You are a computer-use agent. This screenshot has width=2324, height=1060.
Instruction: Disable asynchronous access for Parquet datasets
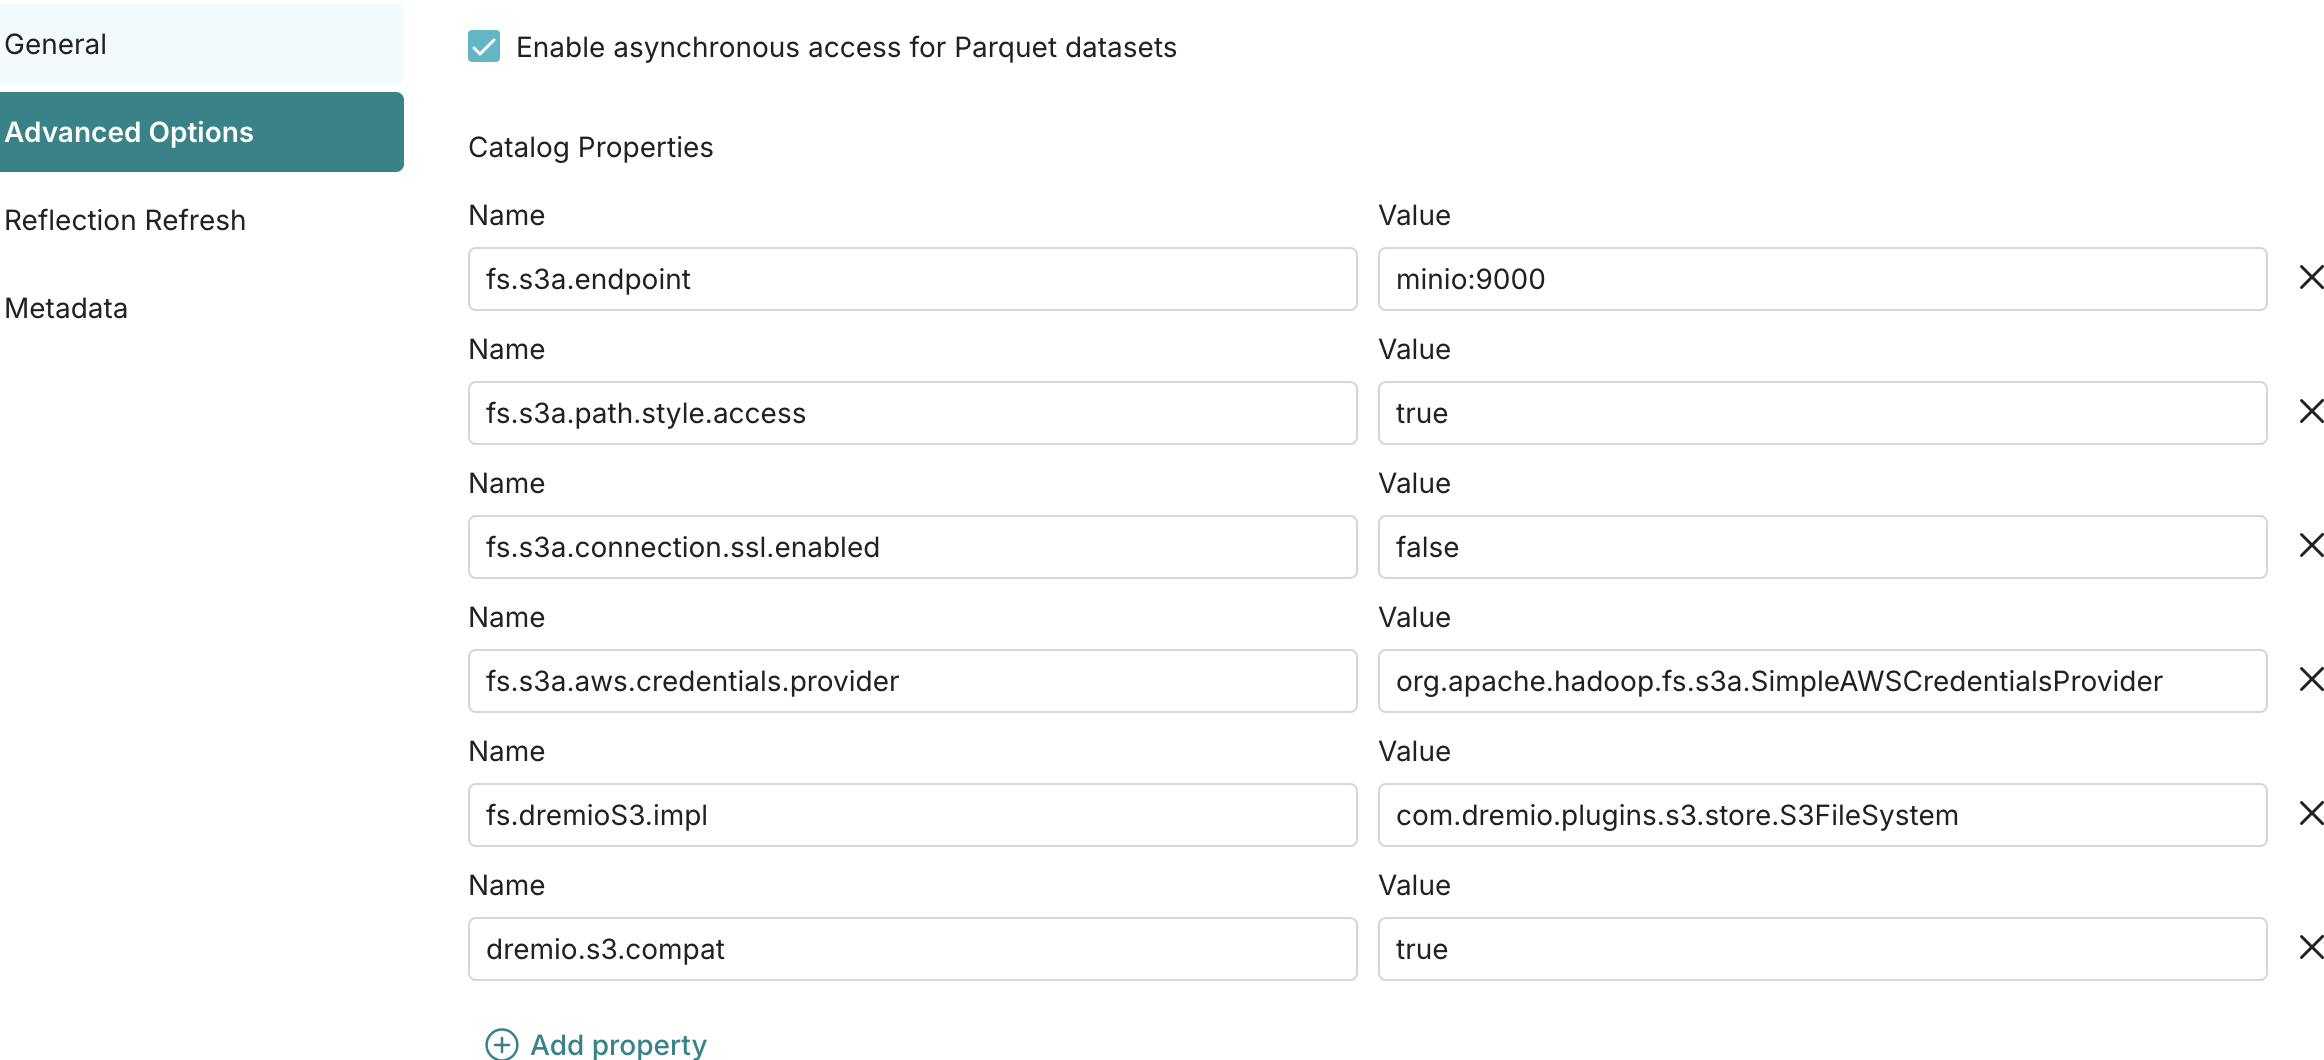click(484, 47)
